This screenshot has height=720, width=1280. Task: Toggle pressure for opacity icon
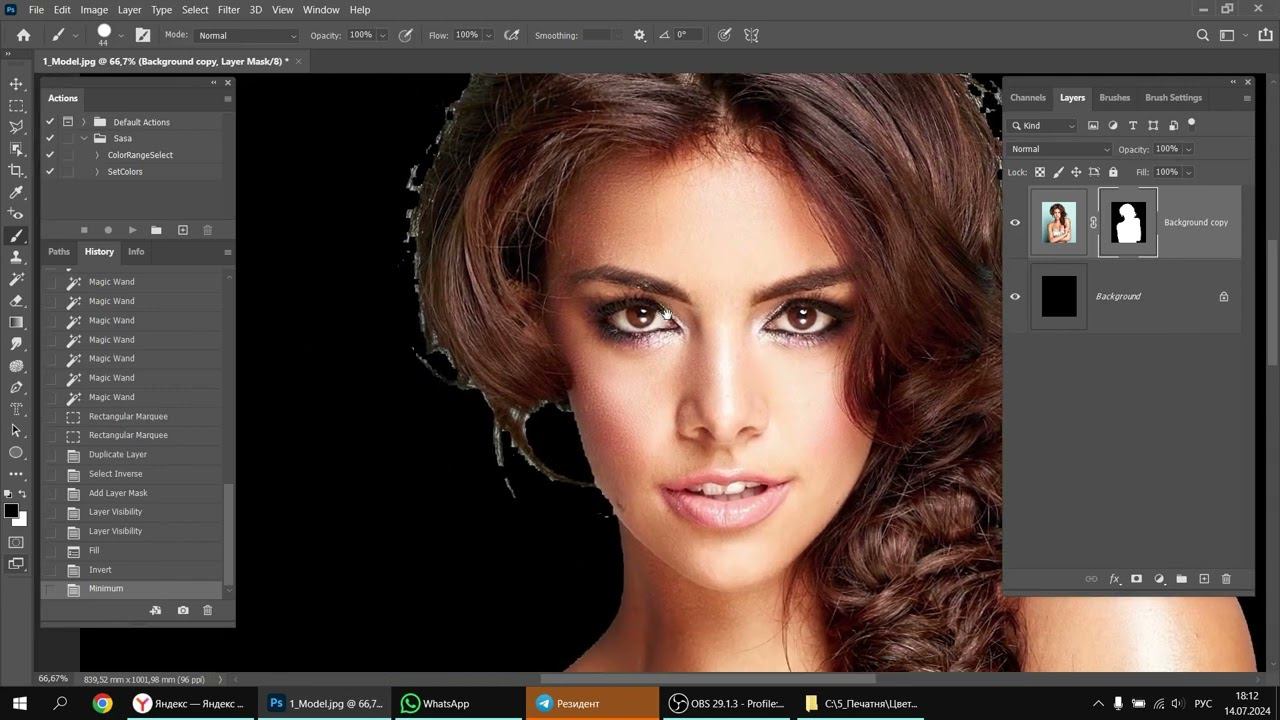[x=405, y=35]
